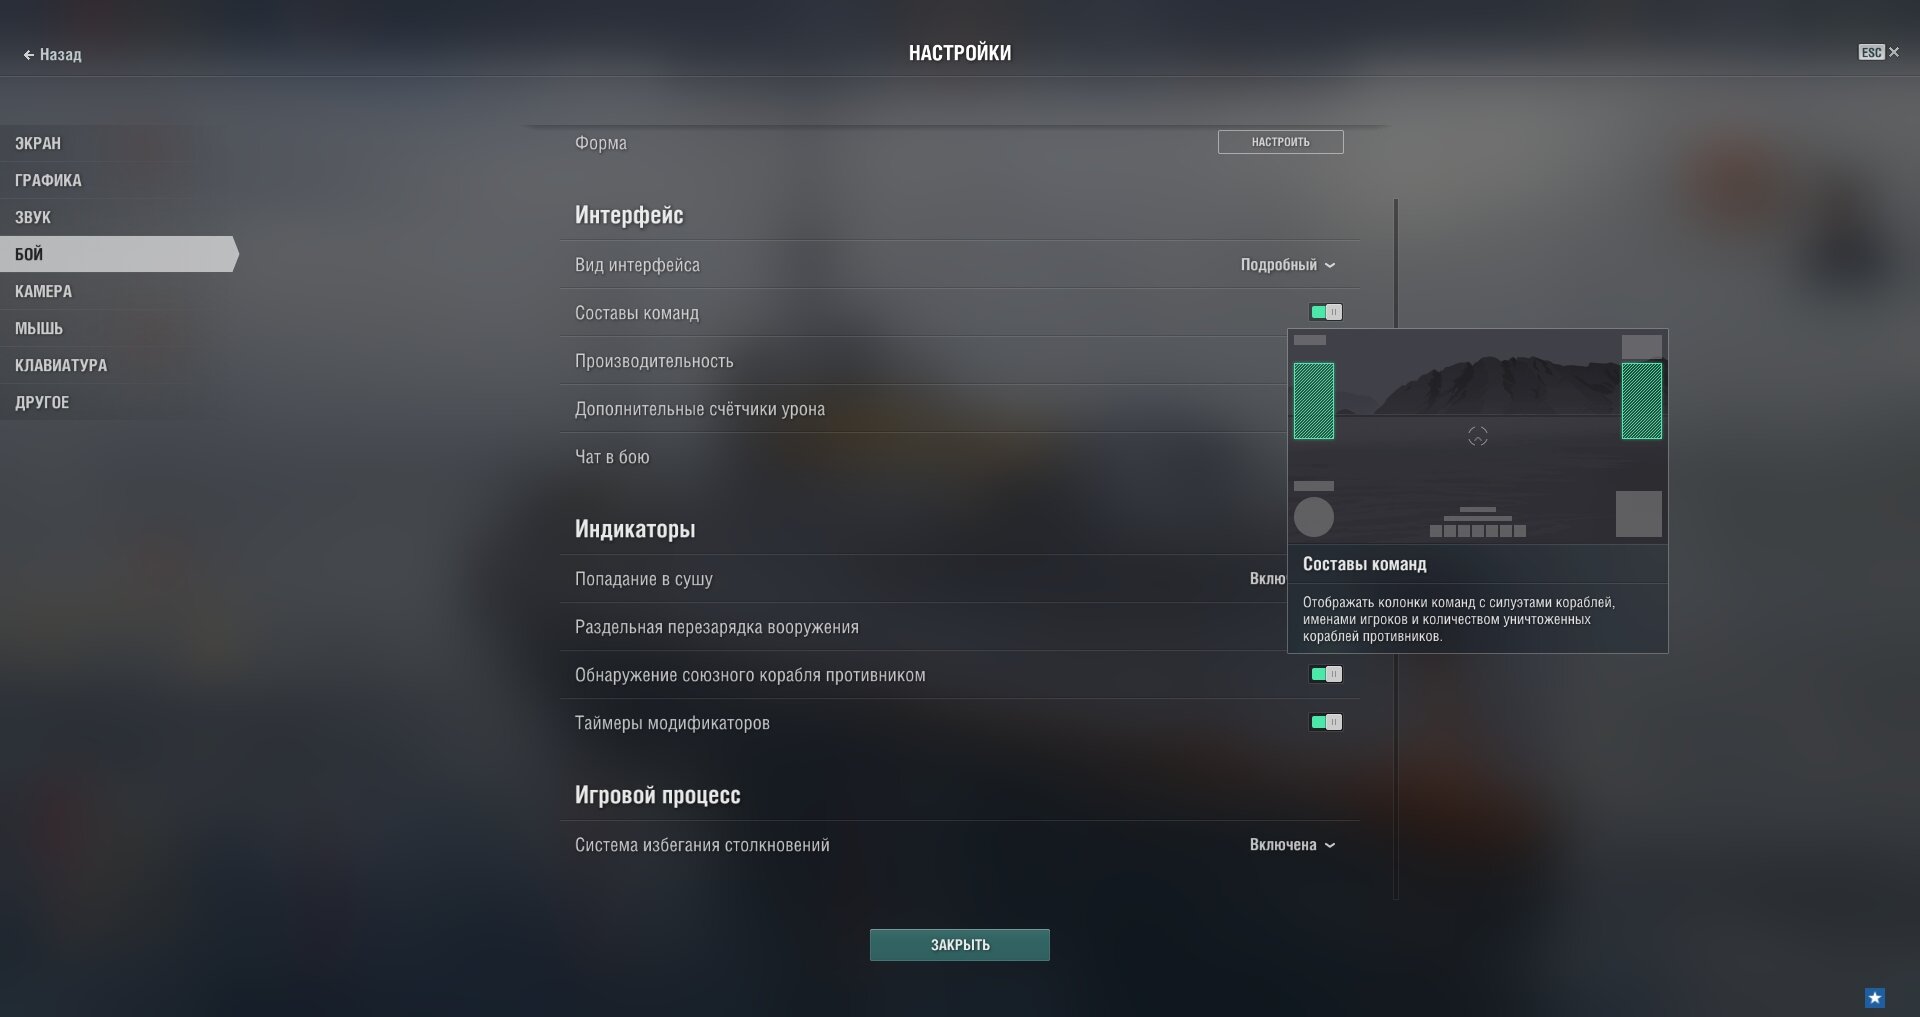
Task: Open Система избегания столкновений dropdown
Action: click(1292, 845)
